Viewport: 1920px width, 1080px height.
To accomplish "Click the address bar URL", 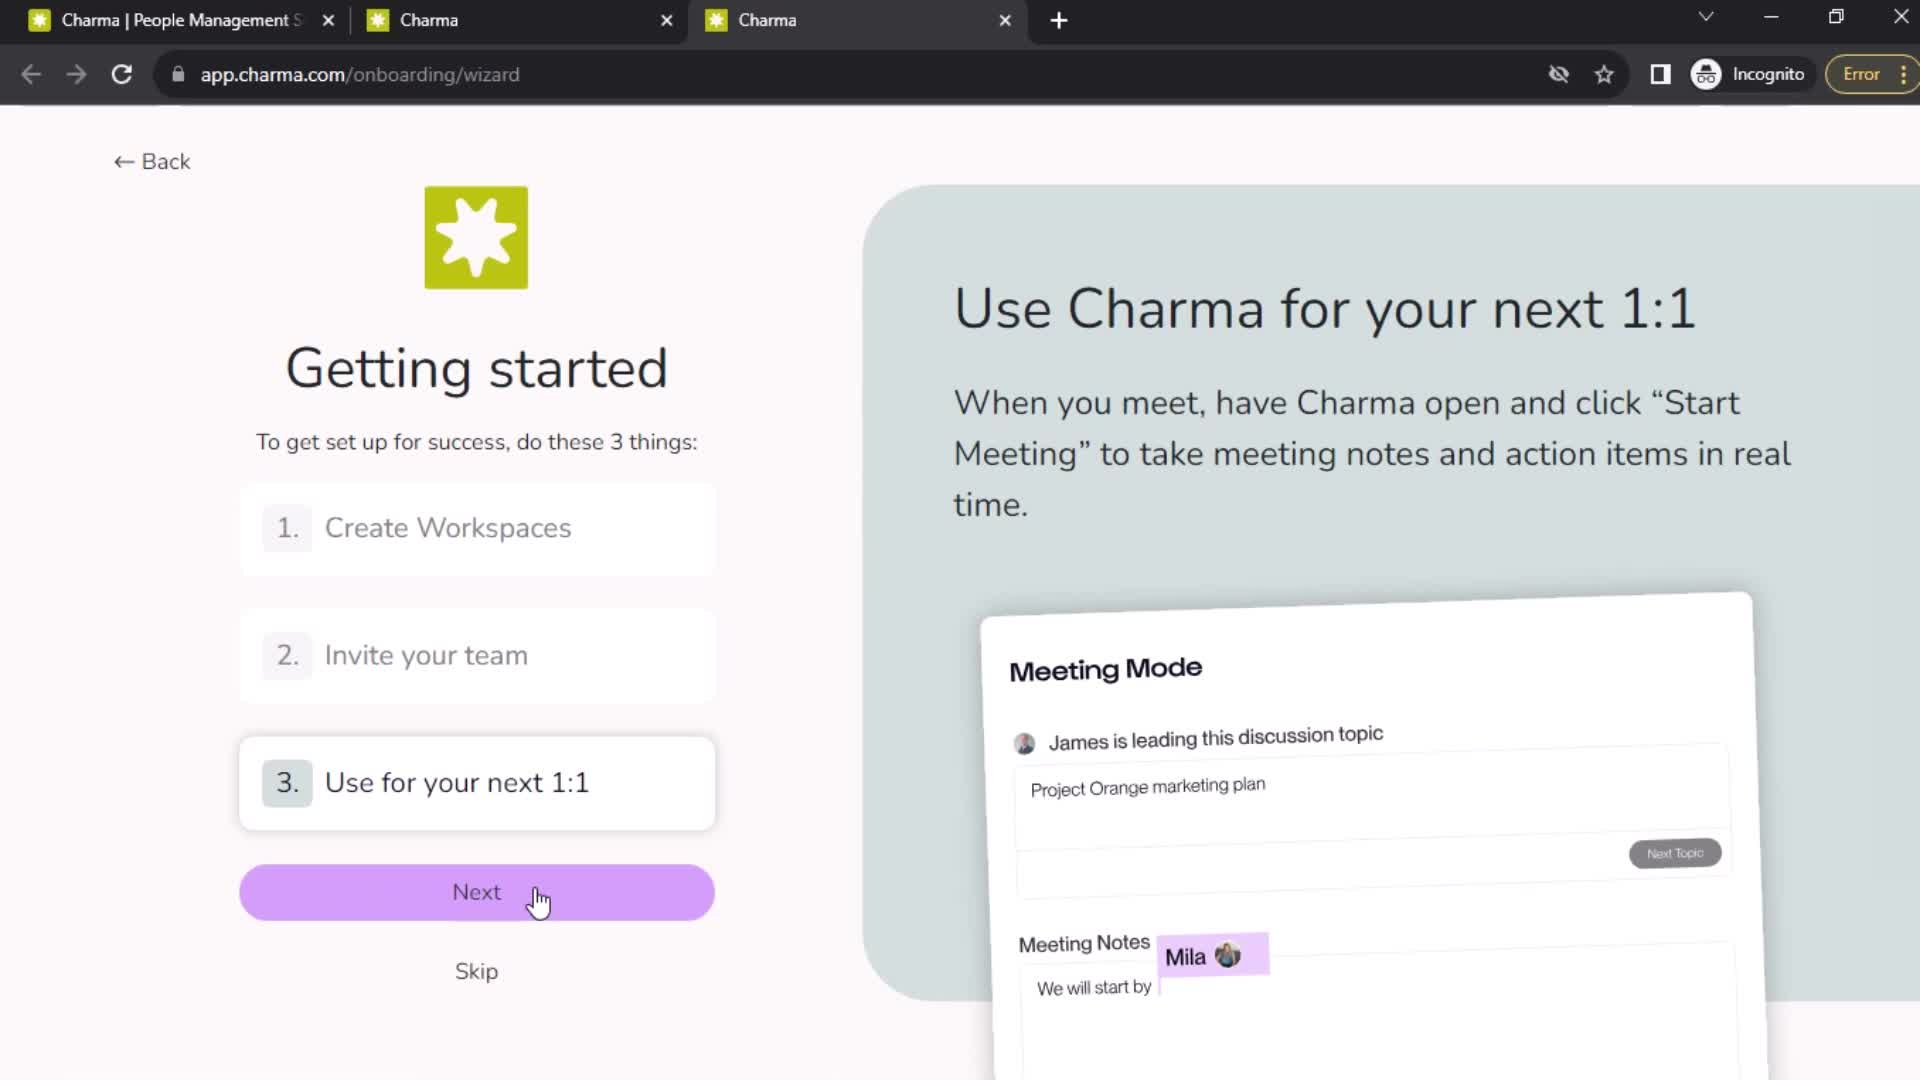I will click(x=360, y=74).
